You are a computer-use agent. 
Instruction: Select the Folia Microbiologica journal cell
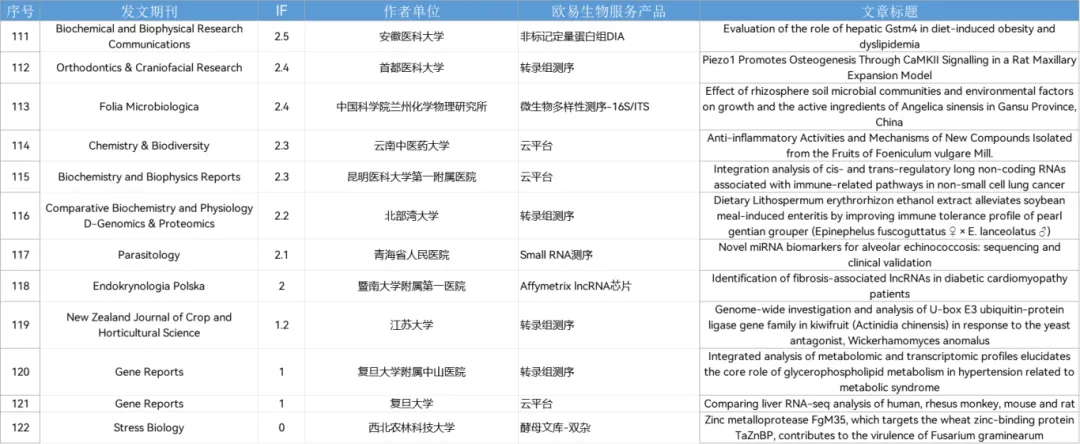(149, 107)
